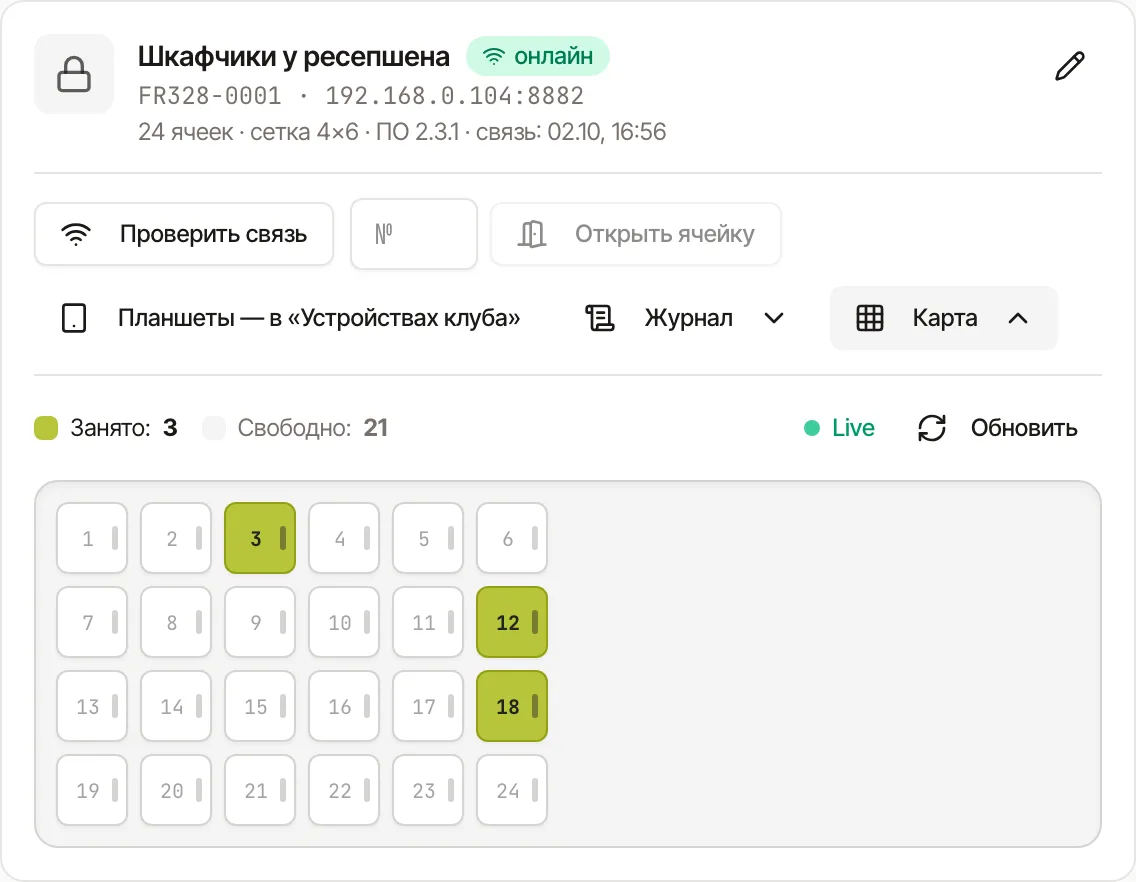Select locker cell 24
The image size is (1136, 882).
[x=512, y=791]
